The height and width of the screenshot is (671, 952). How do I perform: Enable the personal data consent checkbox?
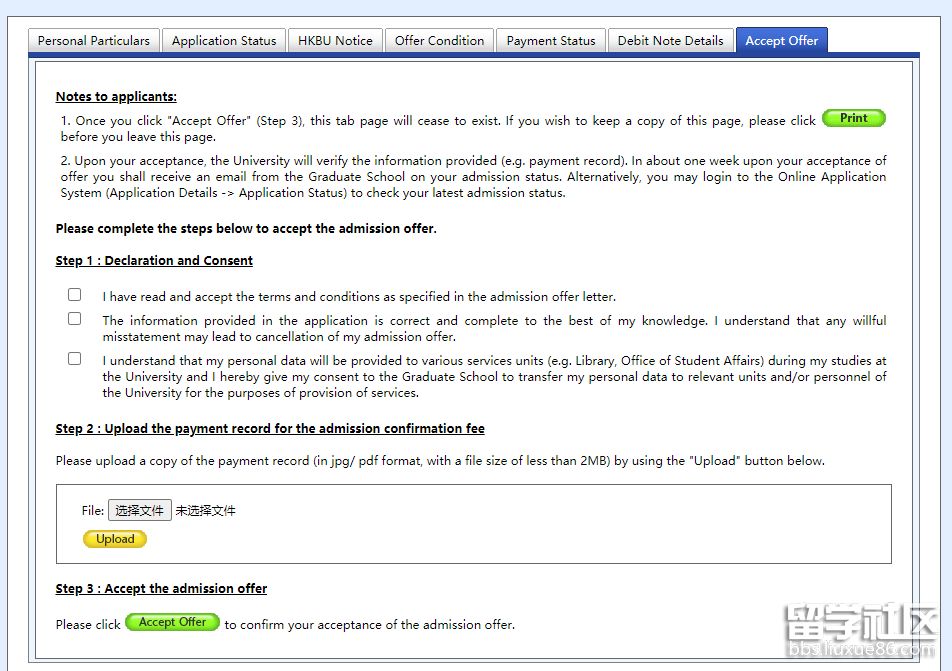coord(75,359)
